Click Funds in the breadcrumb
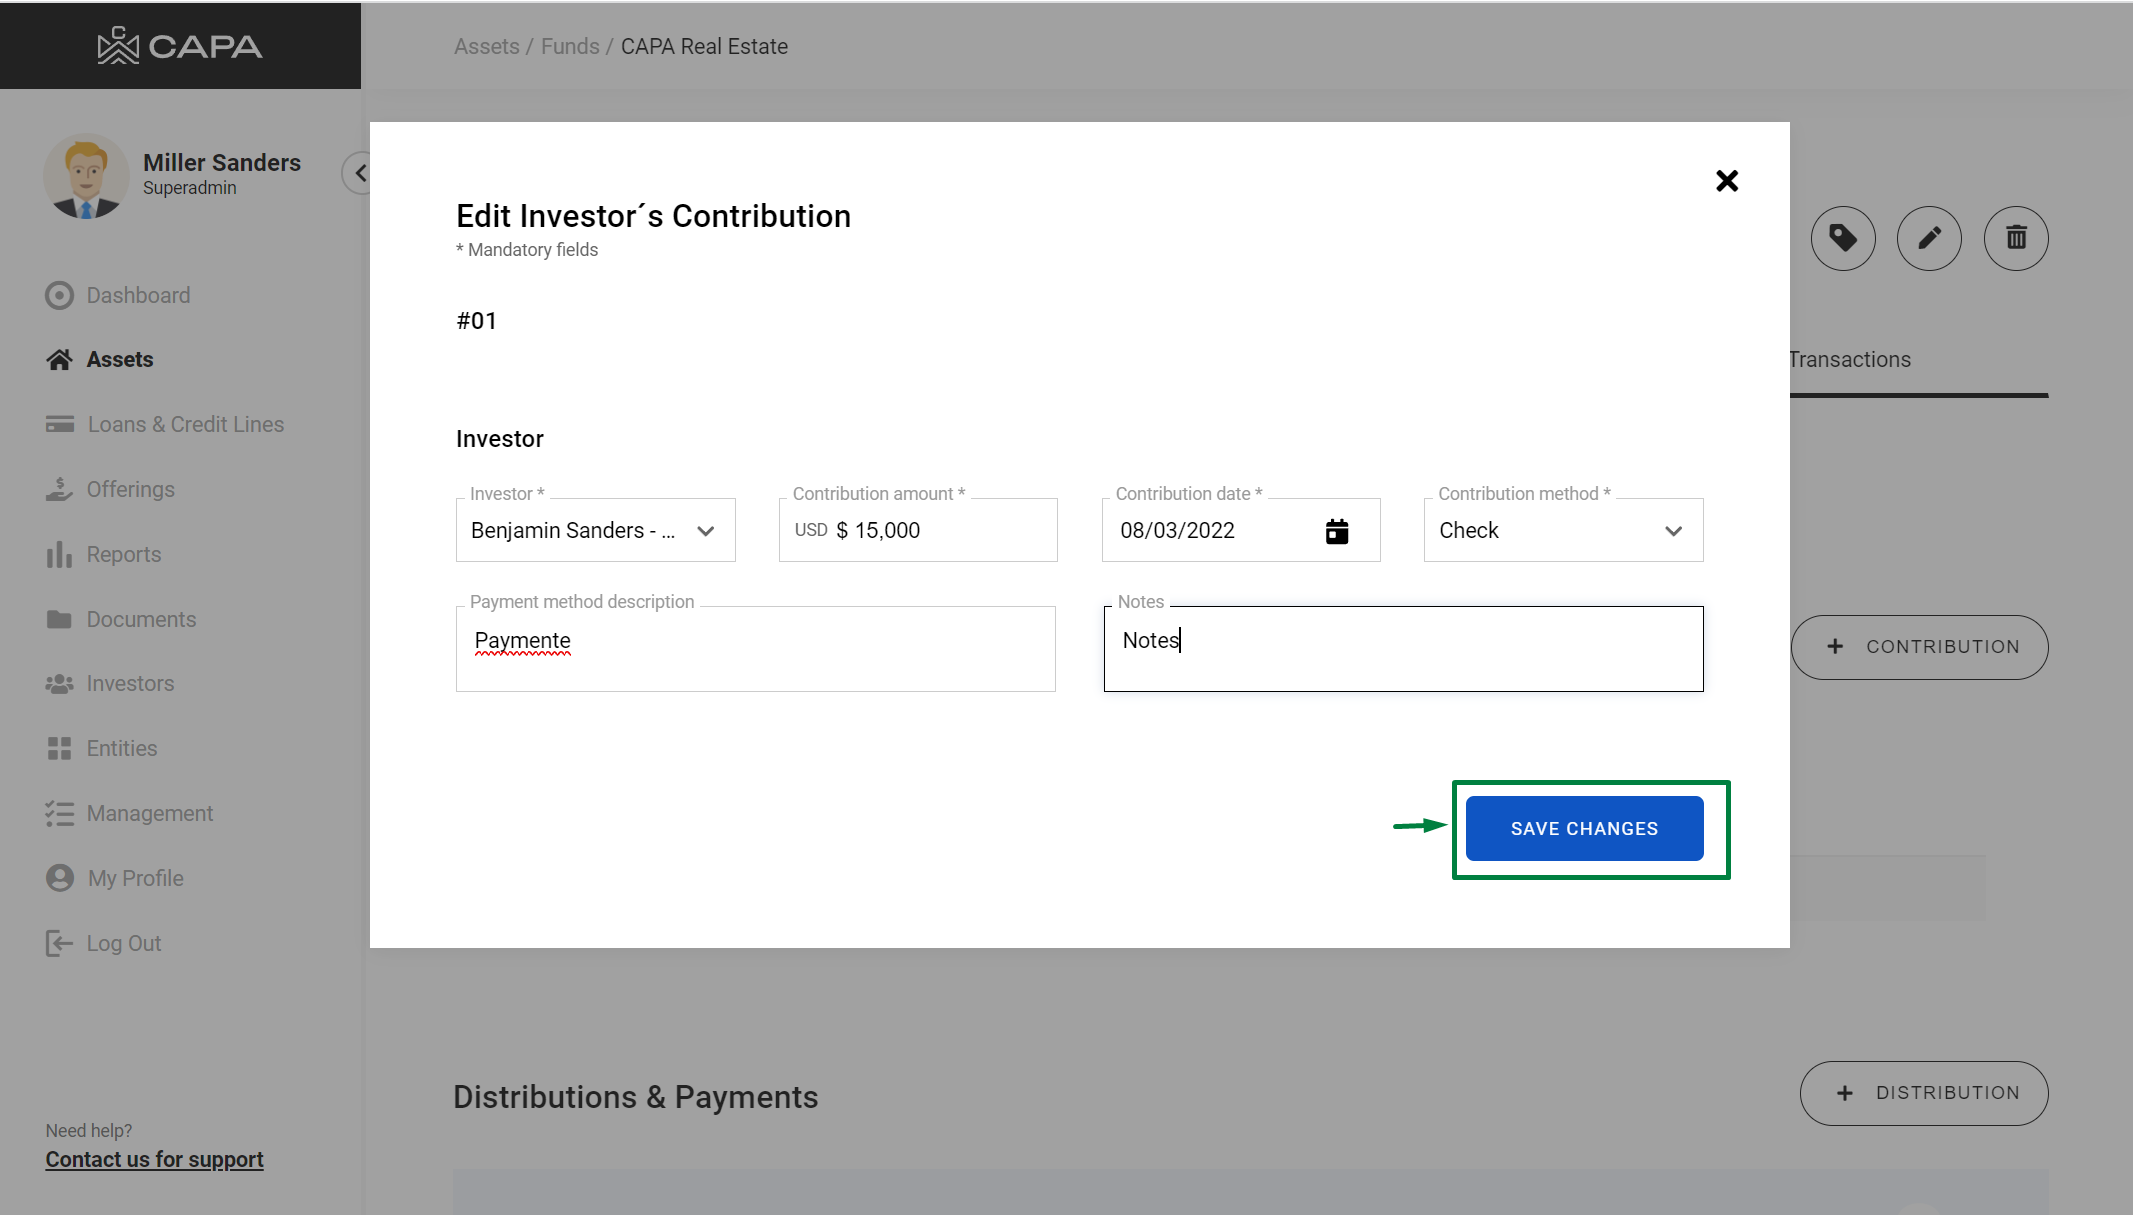 click(570, 47)
